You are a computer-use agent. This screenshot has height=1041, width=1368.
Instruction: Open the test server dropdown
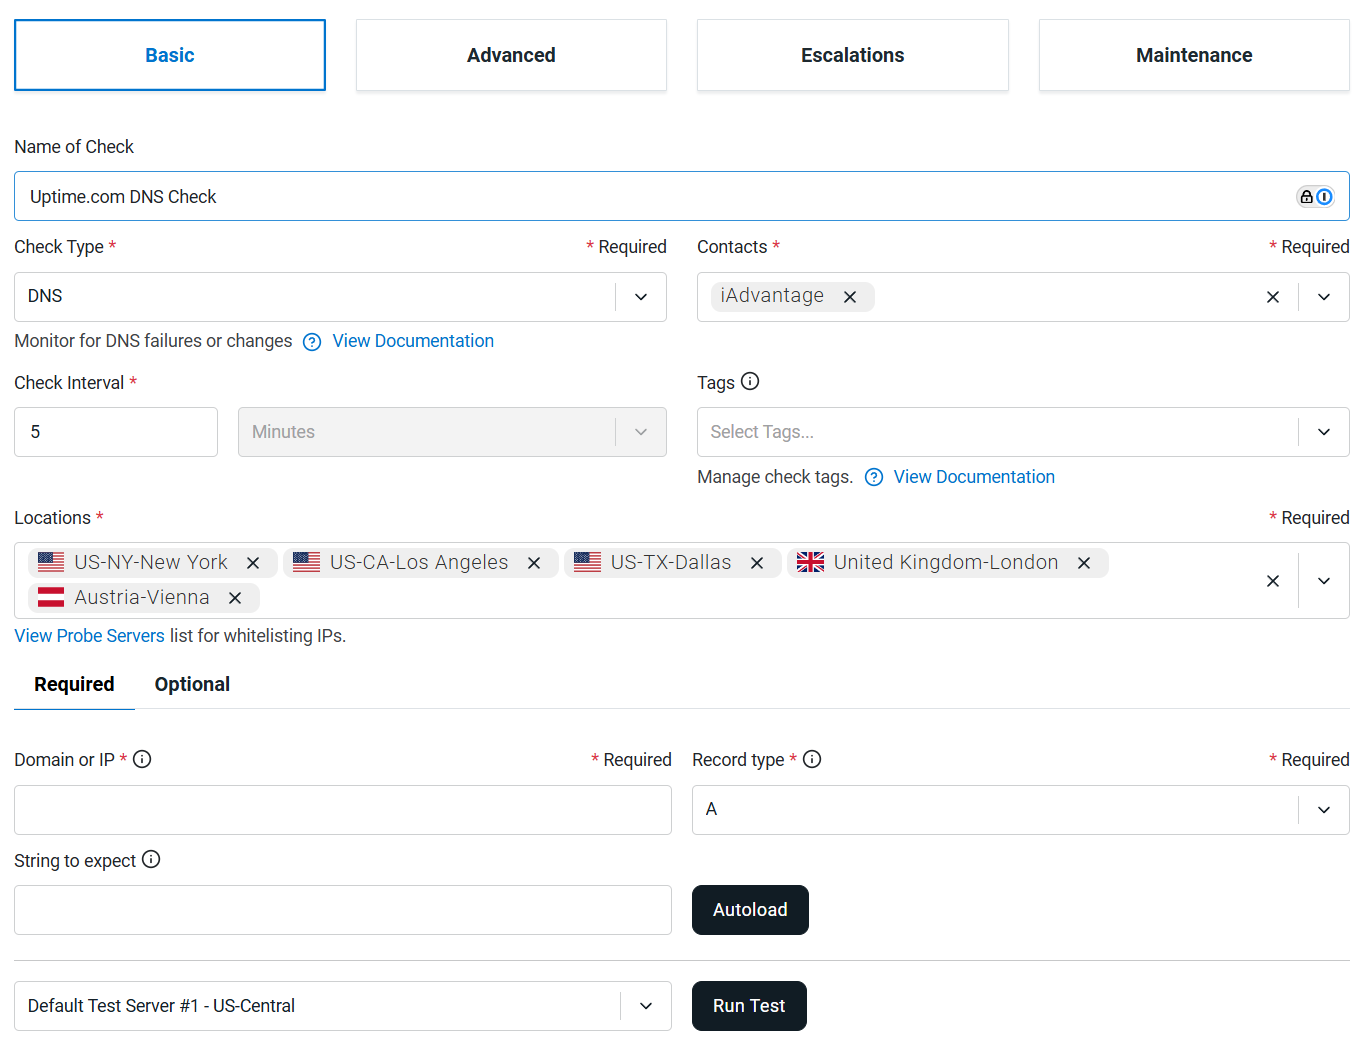coord(646,1006)
